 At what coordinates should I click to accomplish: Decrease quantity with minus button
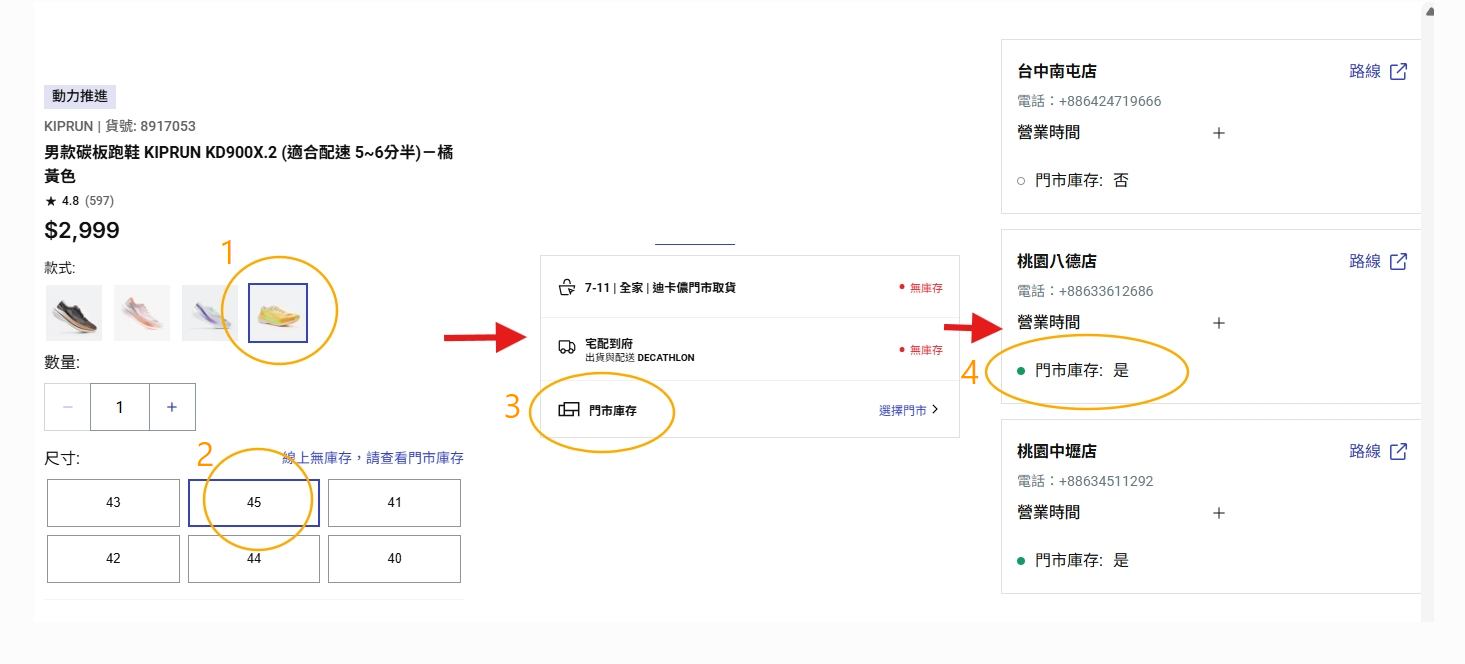click(68, 407)
